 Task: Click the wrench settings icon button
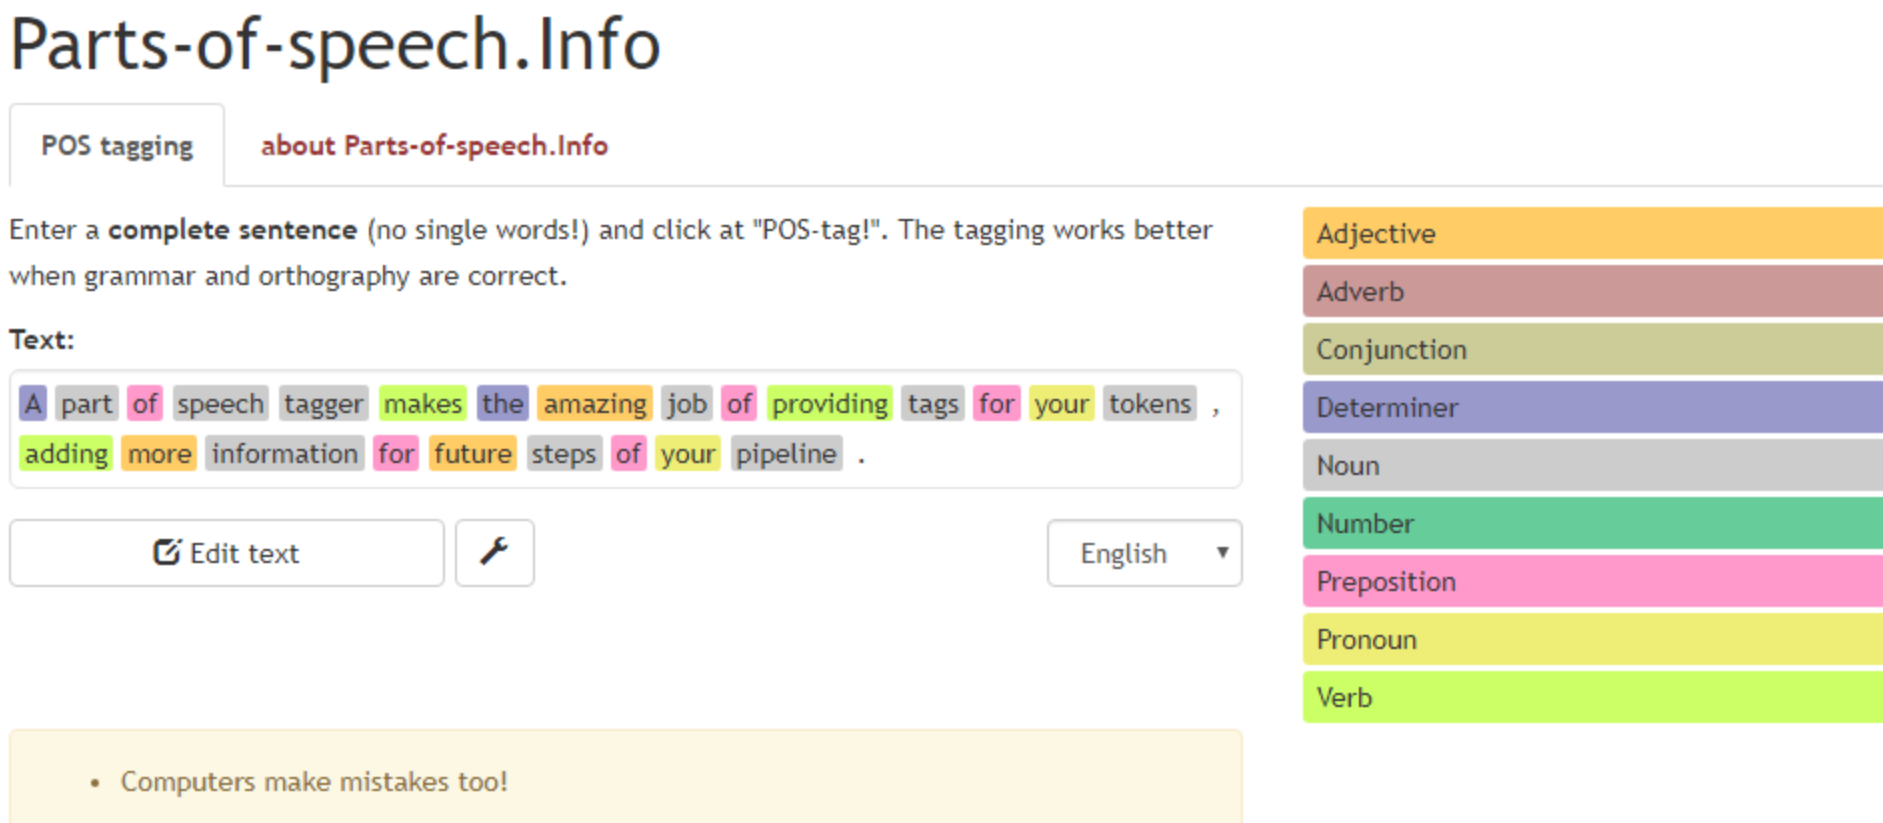[x=494, y=552]
